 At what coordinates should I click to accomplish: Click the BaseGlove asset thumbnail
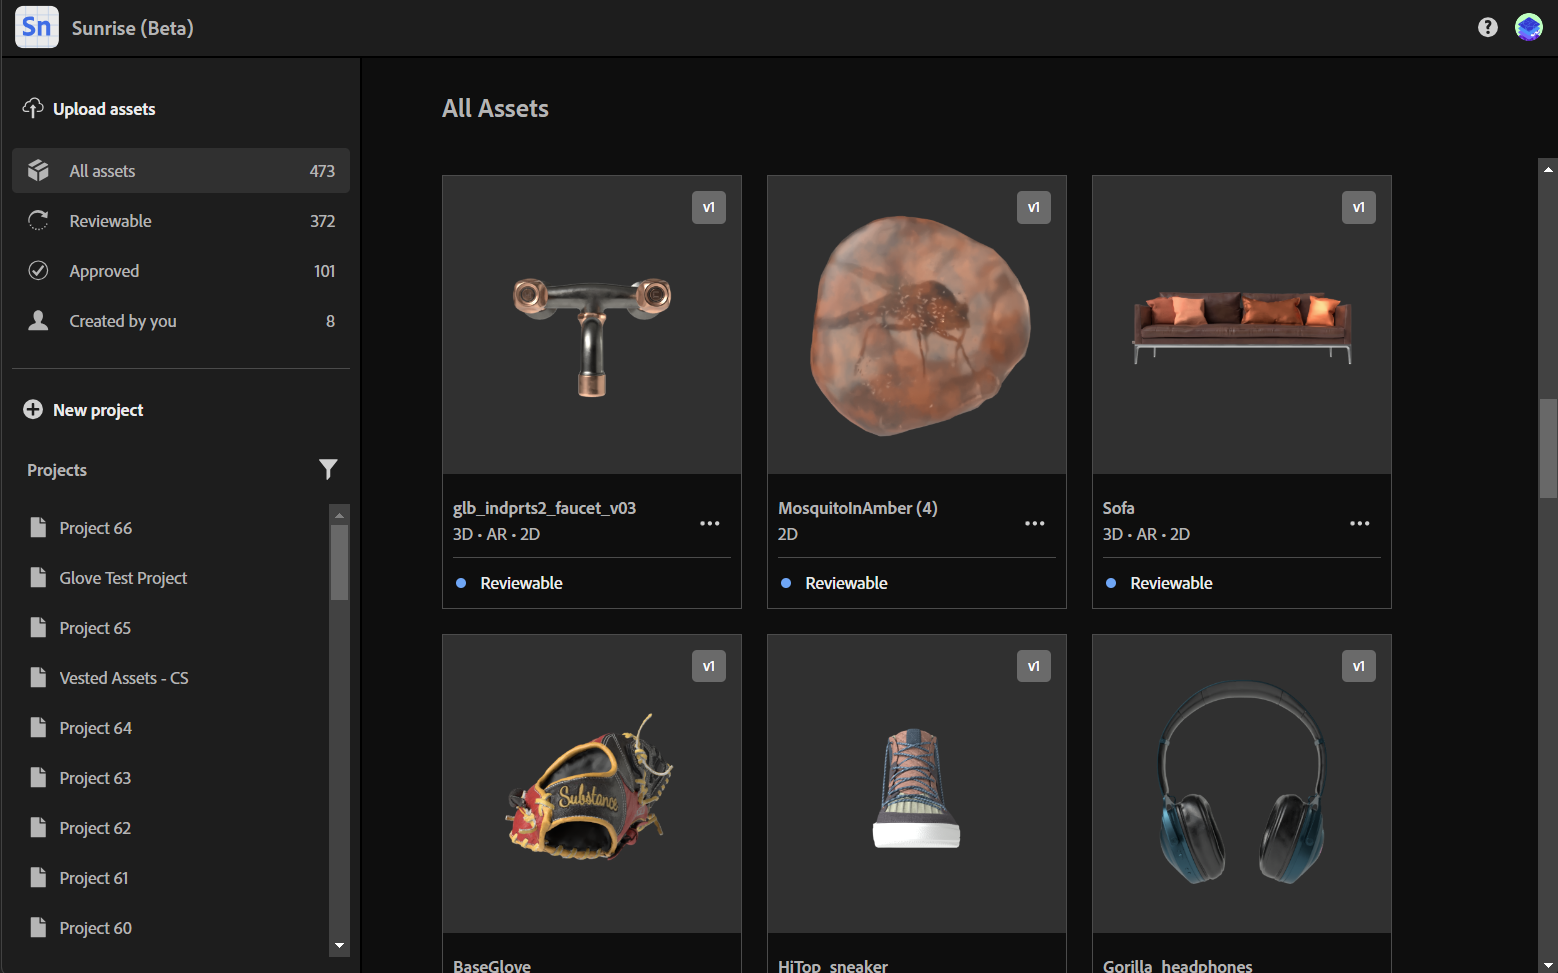click(x=591, y=783)
